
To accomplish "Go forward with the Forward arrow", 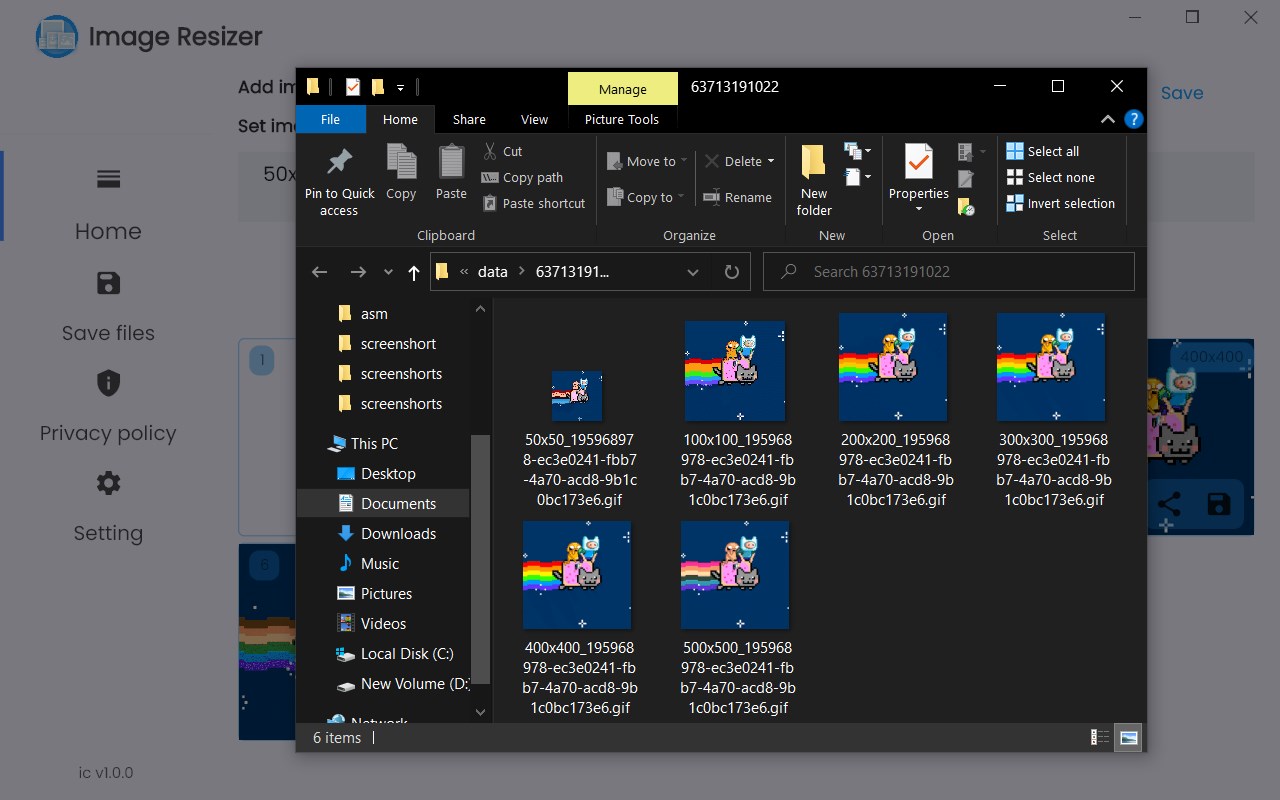I will point(358,272).
